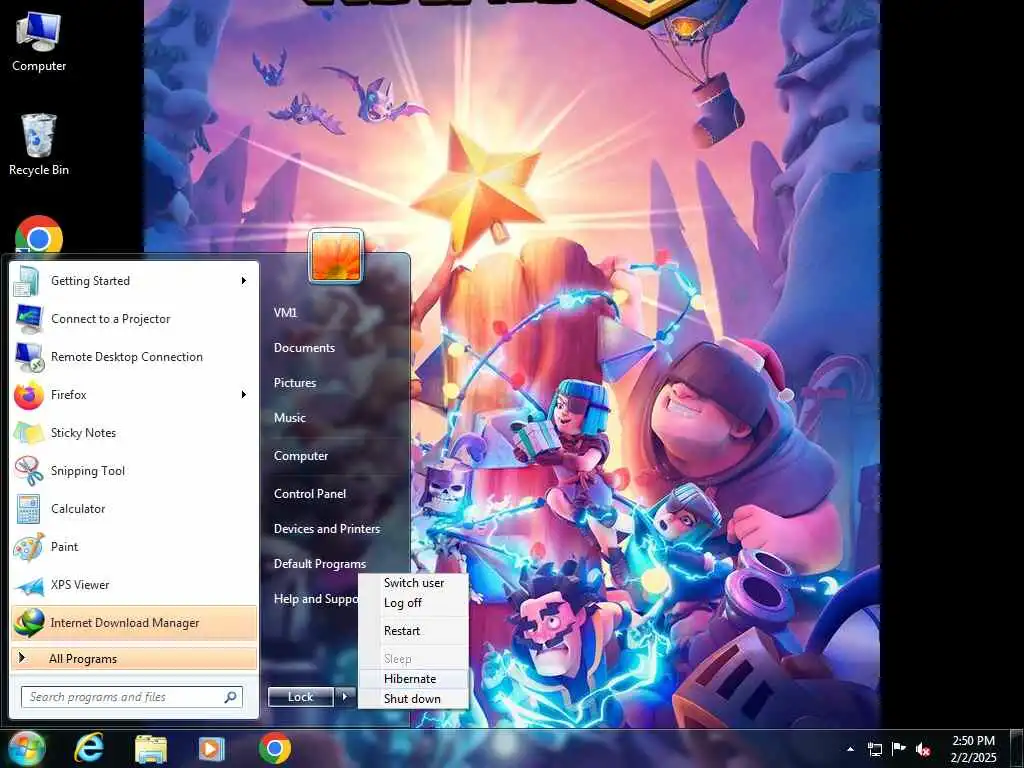Viewport: 1024px width, 768px height.
Task: Show hidden tray icons arrow
Action: [850, 749]
